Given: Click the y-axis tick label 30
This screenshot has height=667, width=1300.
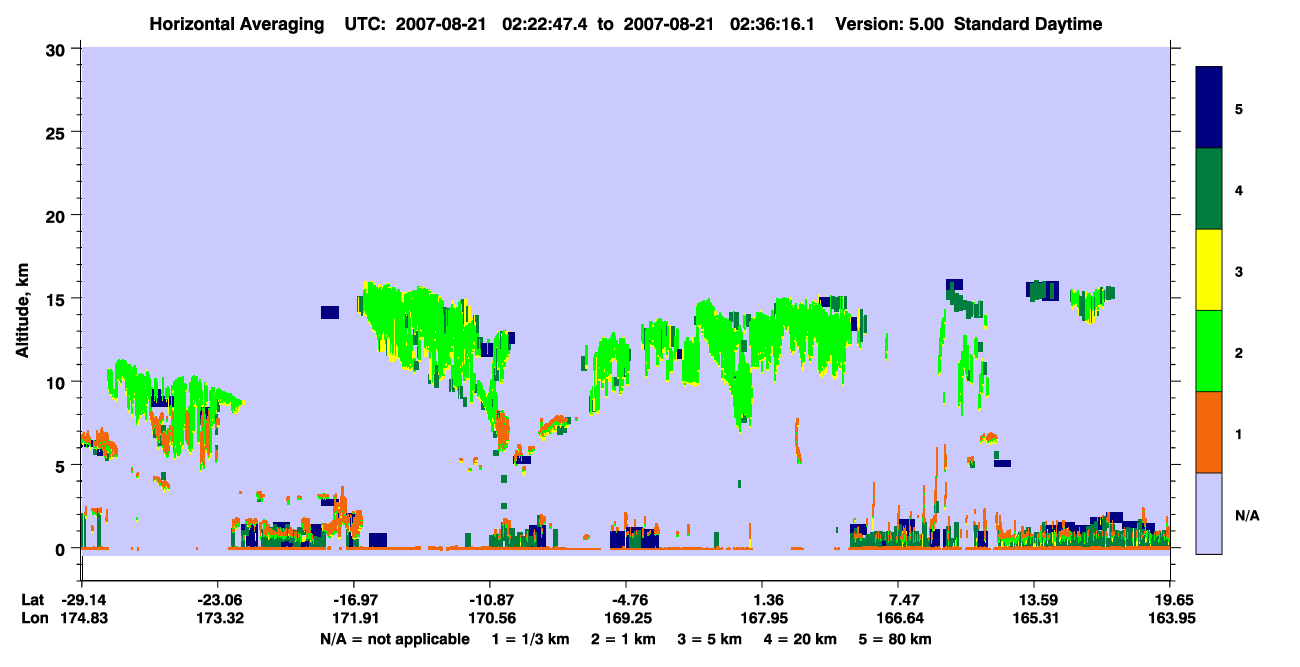Looking at the screenshot, I should (58, 49).
